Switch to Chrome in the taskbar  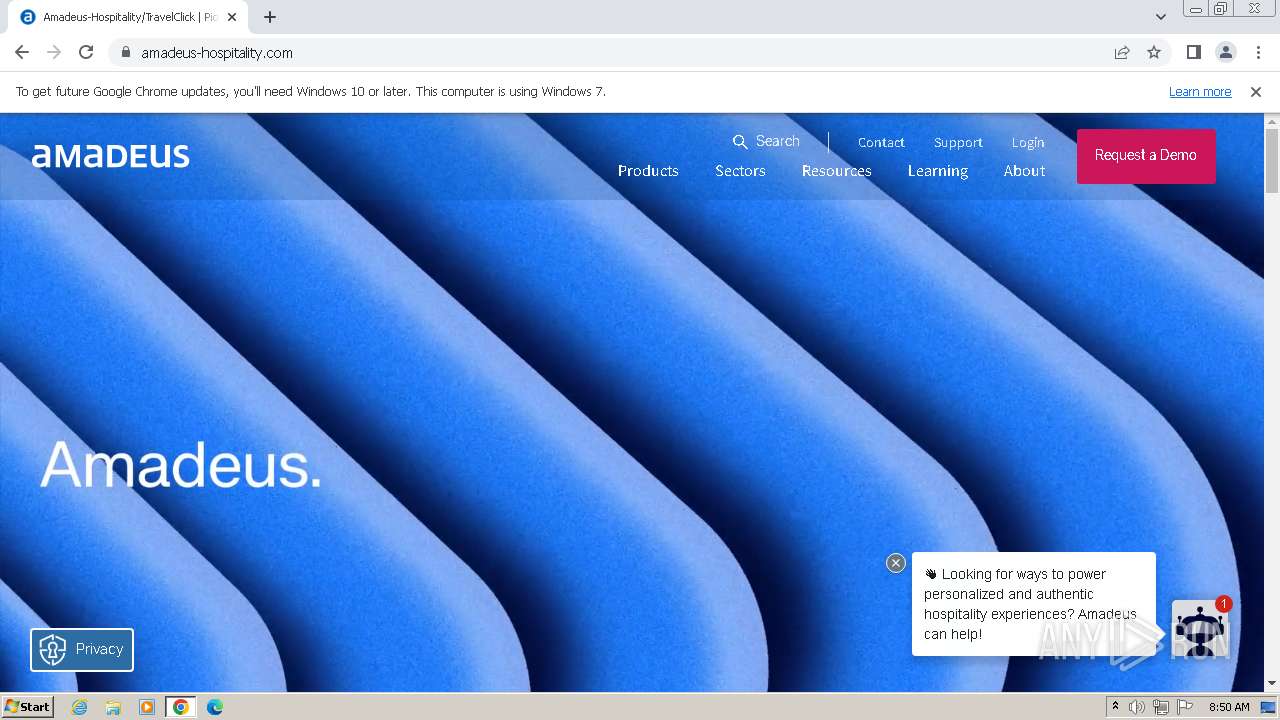[181, 707]
